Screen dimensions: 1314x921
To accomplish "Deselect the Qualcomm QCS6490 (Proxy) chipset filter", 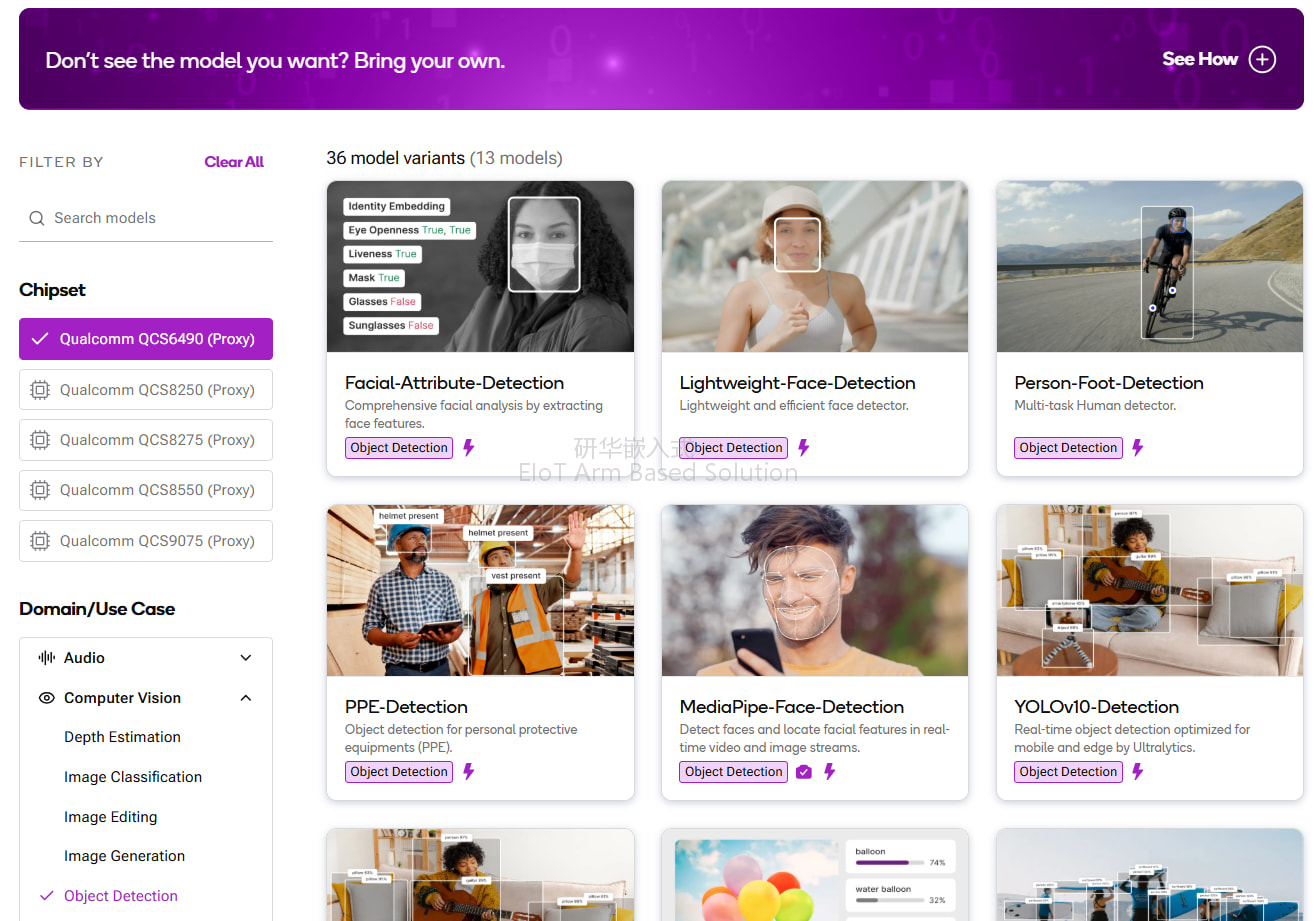I will pyautogui.click(x=146, y=339).
